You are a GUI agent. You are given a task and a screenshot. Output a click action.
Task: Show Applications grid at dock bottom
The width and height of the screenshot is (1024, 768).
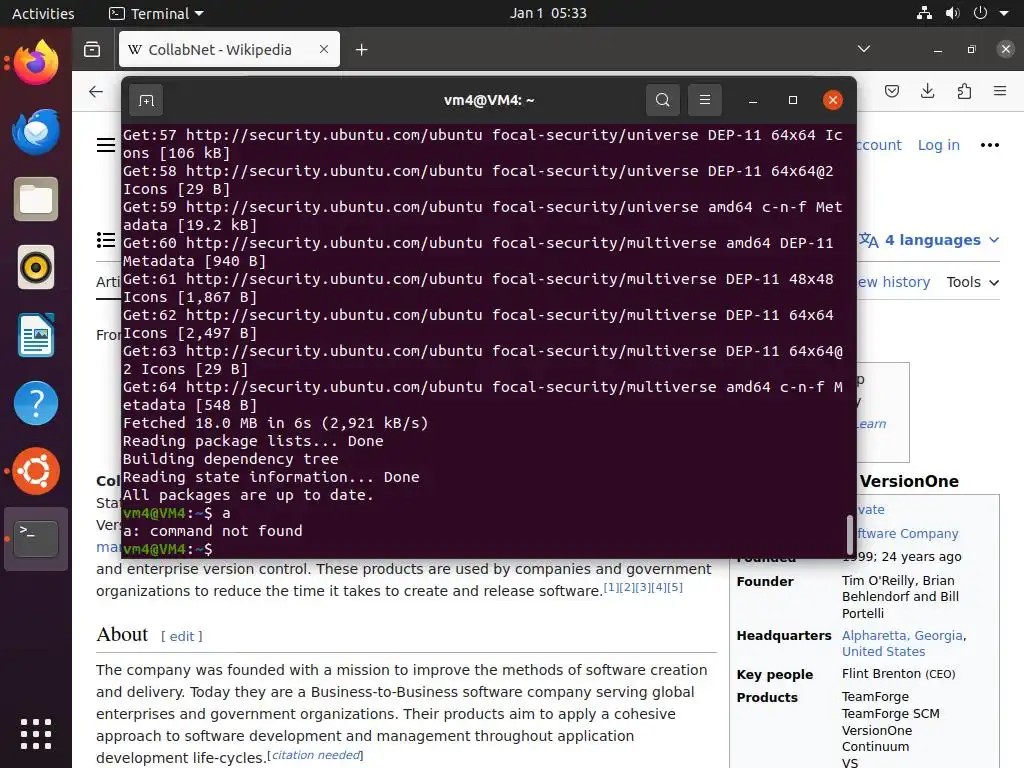[36, 734]
